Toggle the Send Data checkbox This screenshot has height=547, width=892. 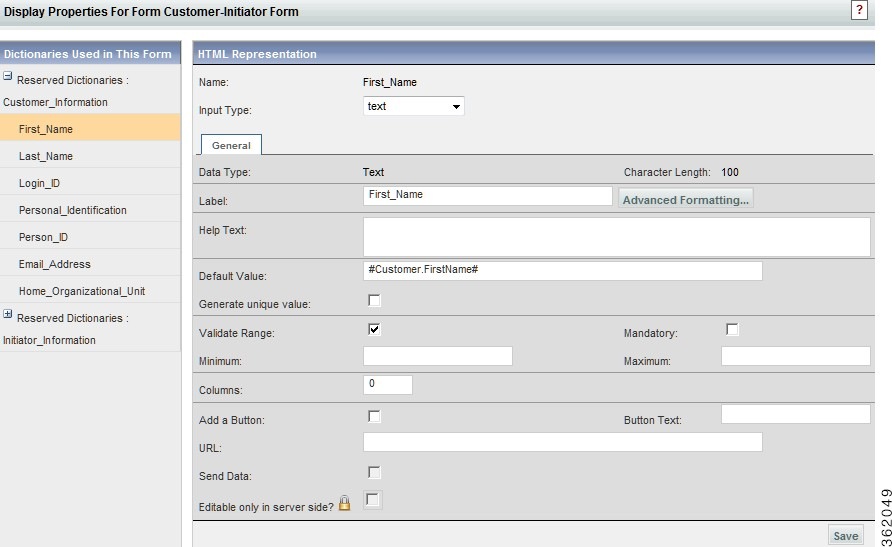374,473
